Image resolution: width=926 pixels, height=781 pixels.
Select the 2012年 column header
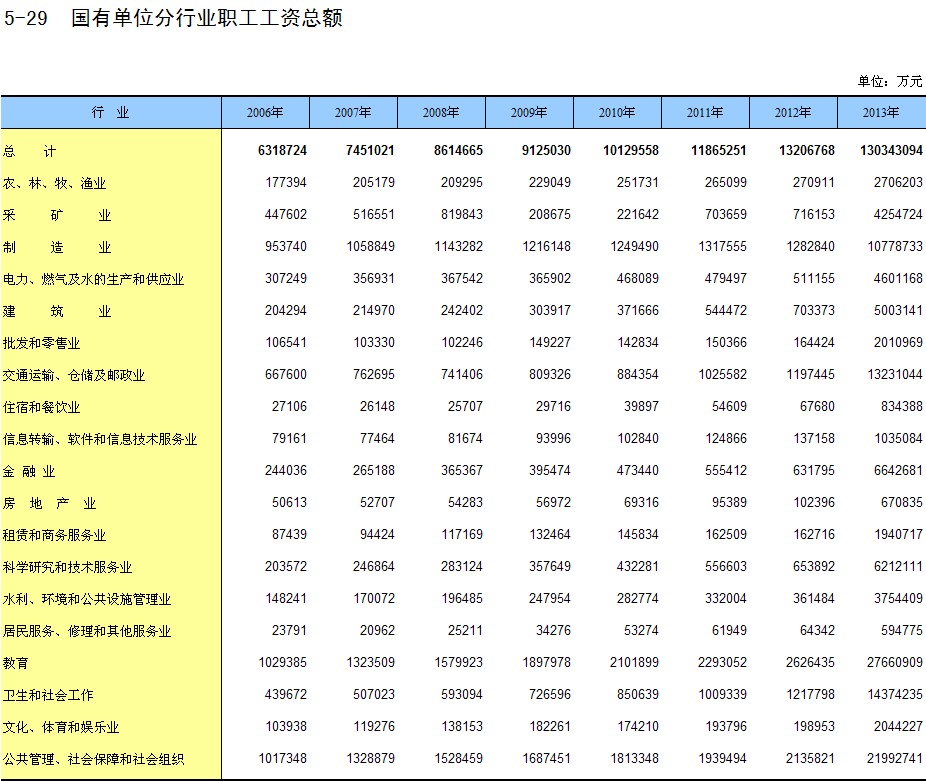coord(793,112)
